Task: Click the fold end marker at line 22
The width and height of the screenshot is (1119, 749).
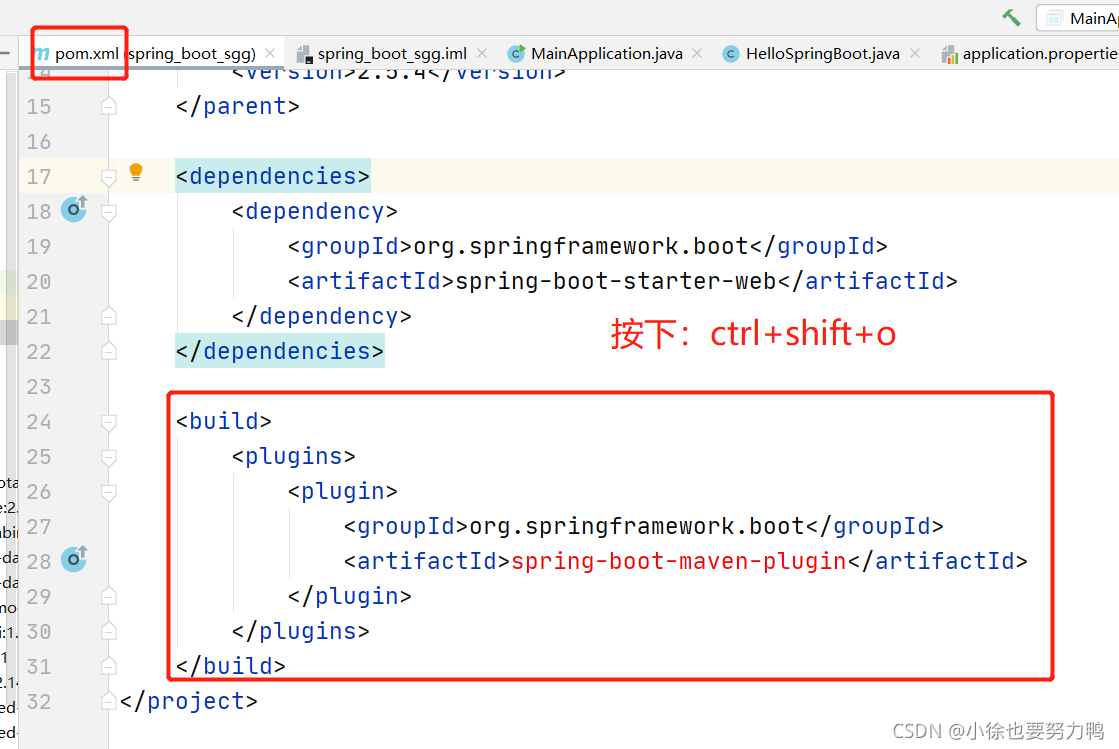Action: click(x=108, y=351)
